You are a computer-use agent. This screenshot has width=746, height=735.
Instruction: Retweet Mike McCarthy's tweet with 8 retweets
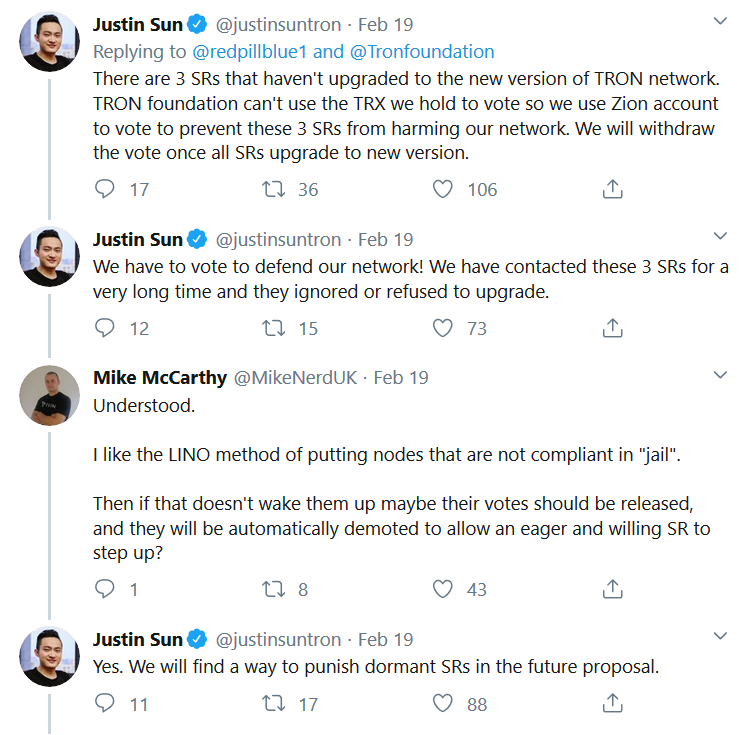pyautogui.click(x=274, y=589)
